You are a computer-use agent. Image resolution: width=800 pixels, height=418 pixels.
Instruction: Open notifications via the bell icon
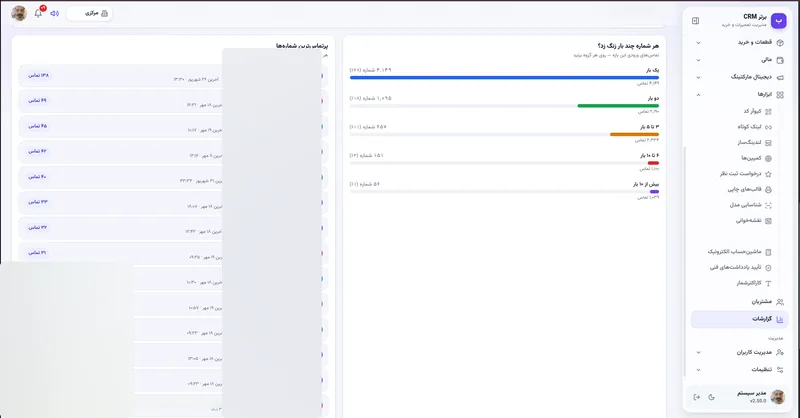38,13
